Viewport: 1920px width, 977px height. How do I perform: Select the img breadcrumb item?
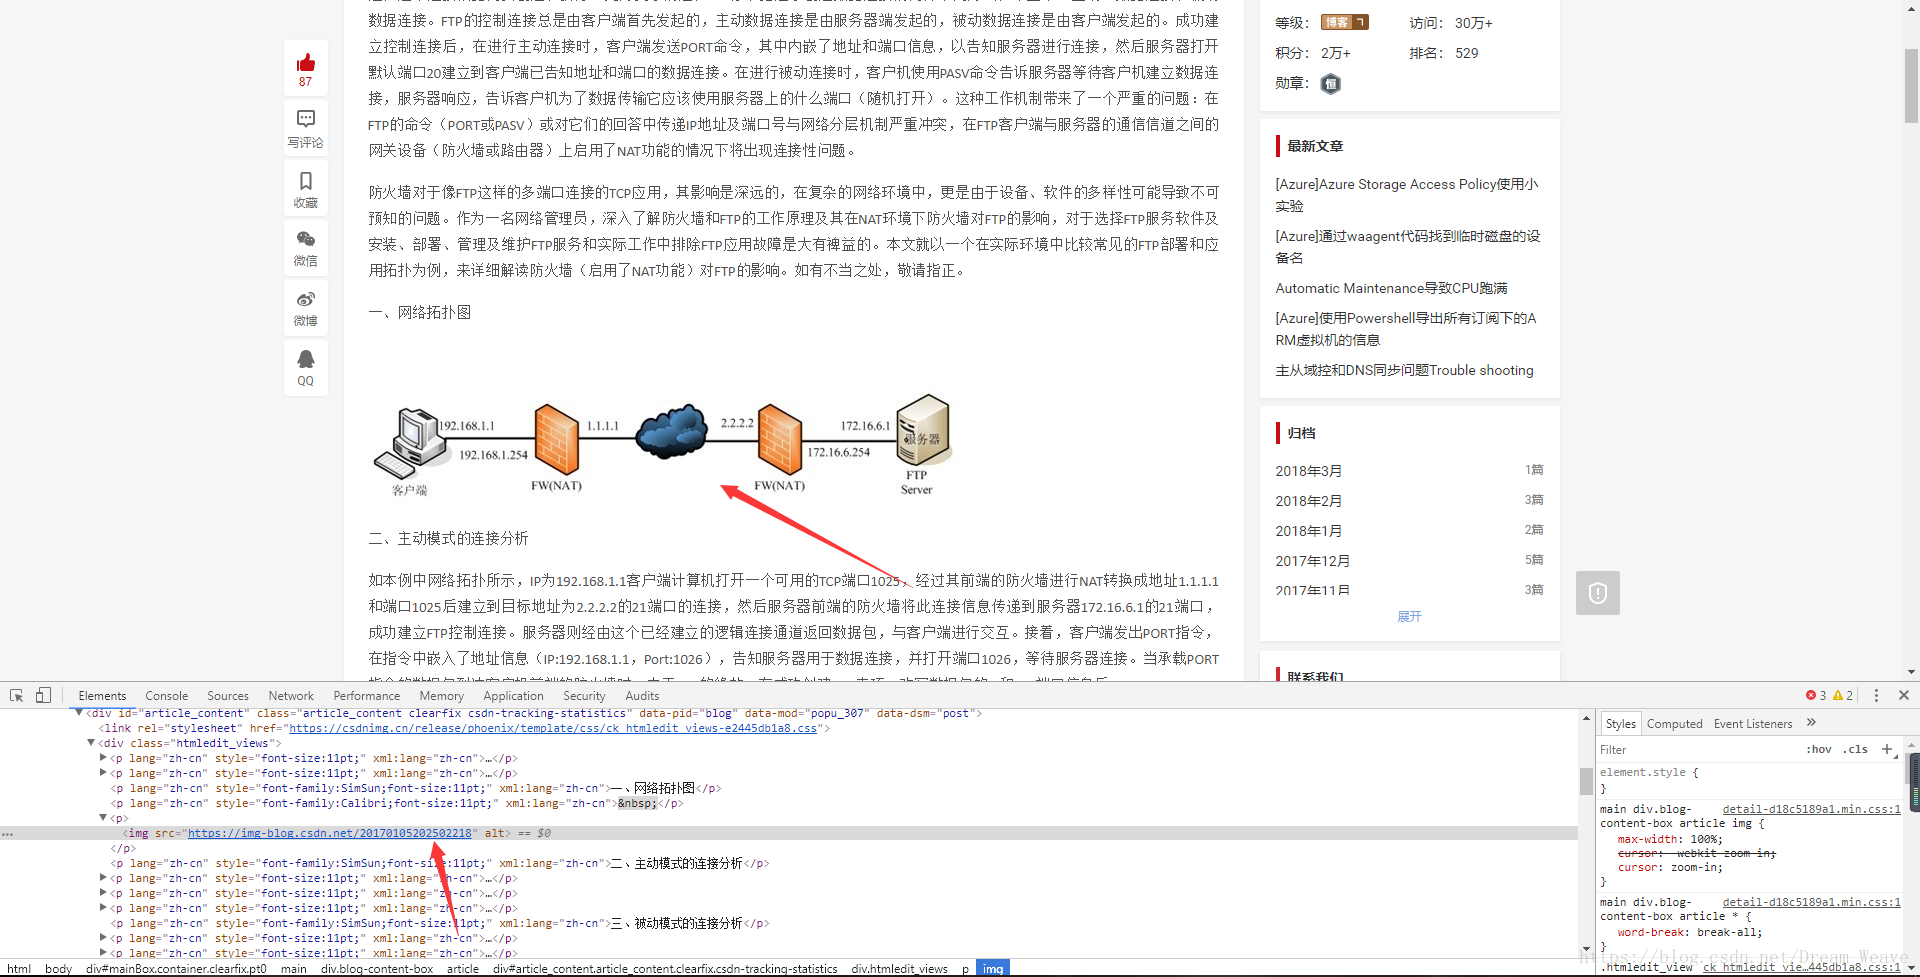(x=992, y=968)
